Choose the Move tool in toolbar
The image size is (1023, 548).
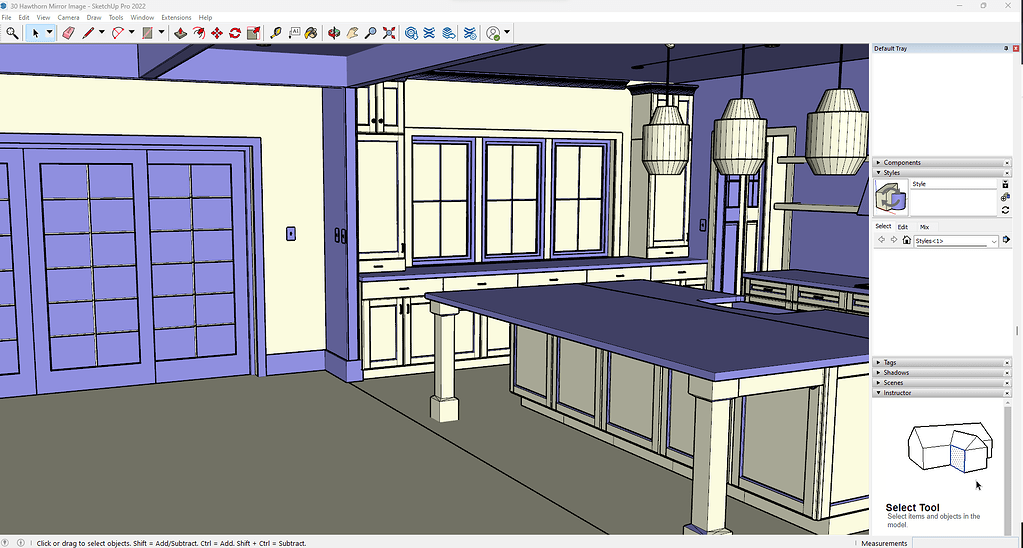coord(217,33)
